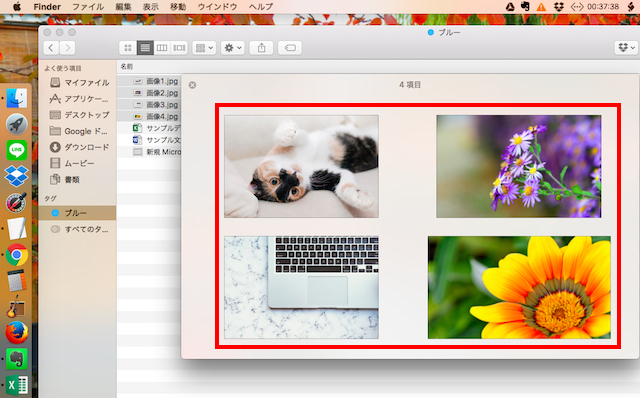This screenshot has width=640, height=398.
Task: Go back with the Finder back arrow
Action: click(x=51, y=48)
